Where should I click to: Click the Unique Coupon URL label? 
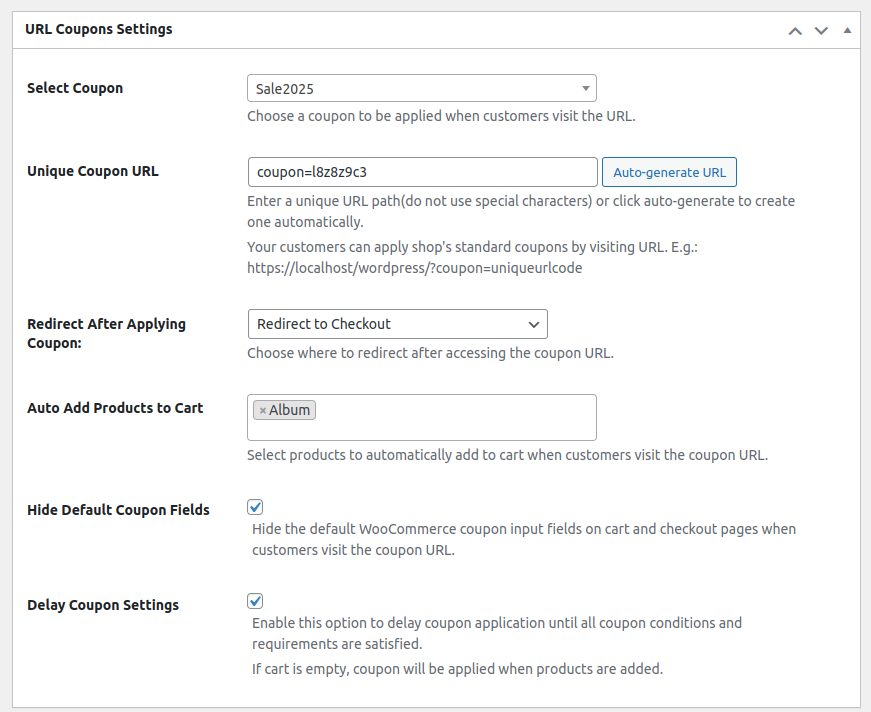click(x=93, y=171)
